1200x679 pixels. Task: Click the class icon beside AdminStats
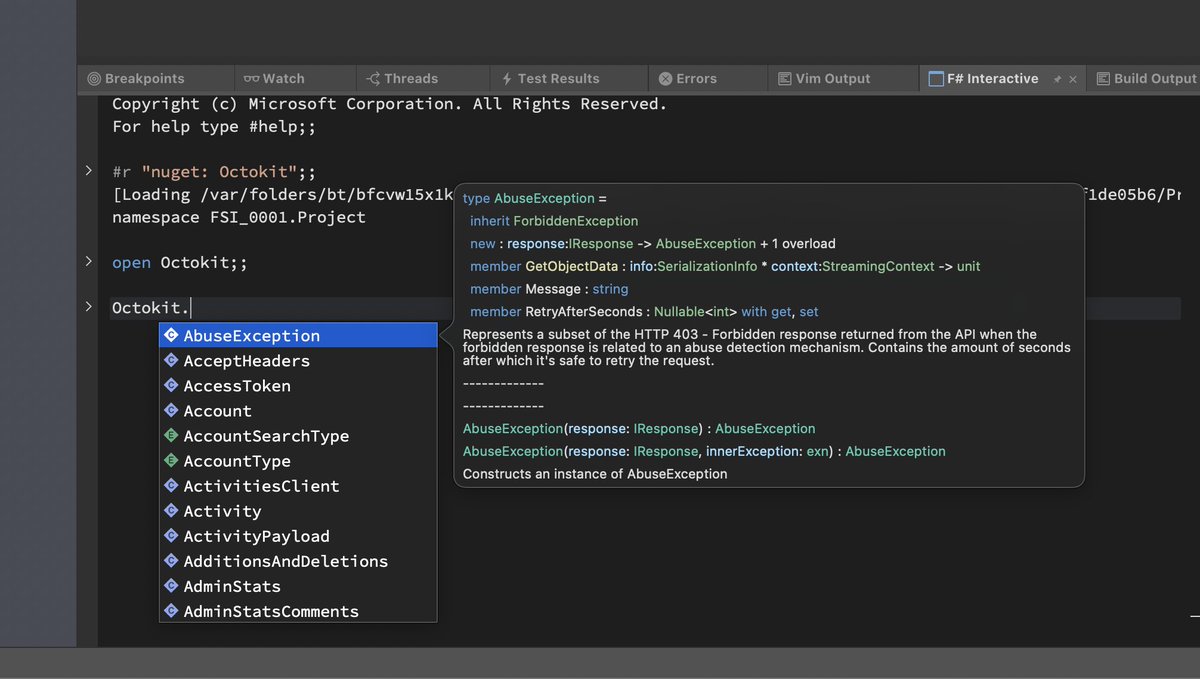[171, 586]
